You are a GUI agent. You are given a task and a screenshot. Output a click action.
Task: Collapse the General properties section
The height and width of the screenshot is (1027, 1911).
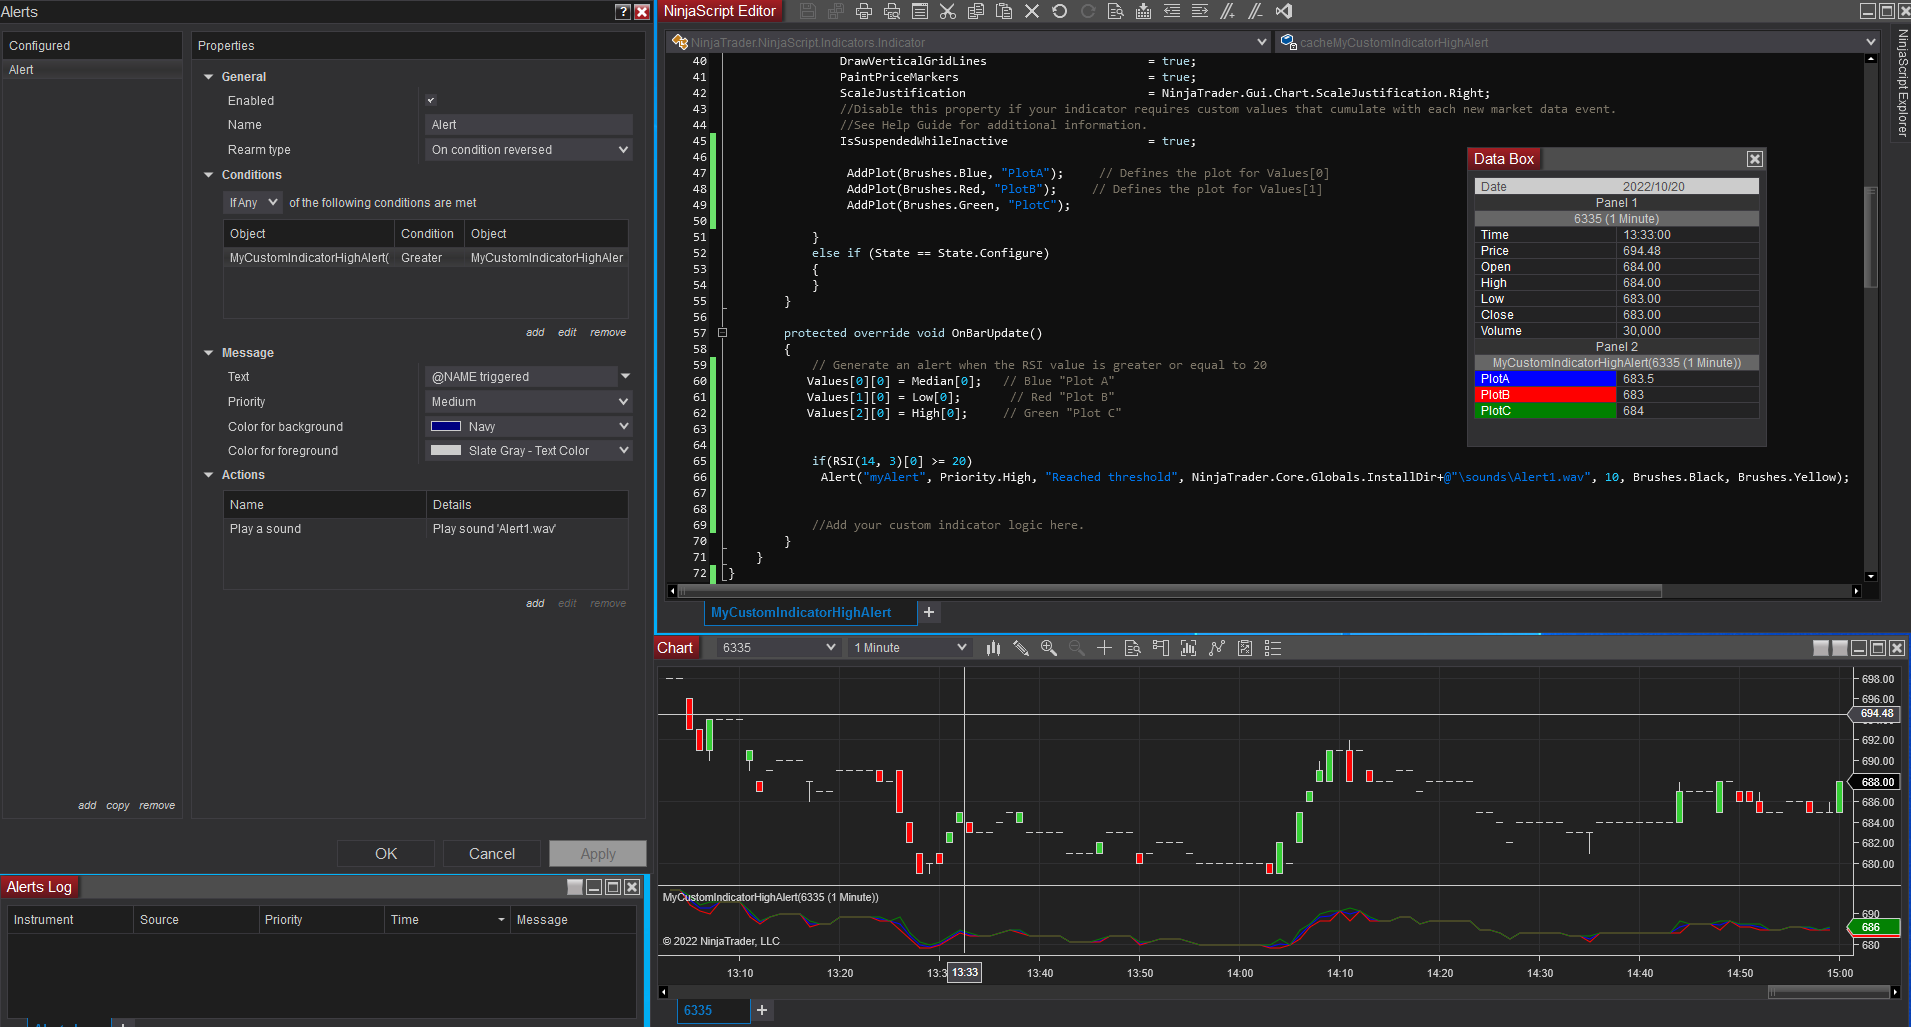tap(209, 77)
